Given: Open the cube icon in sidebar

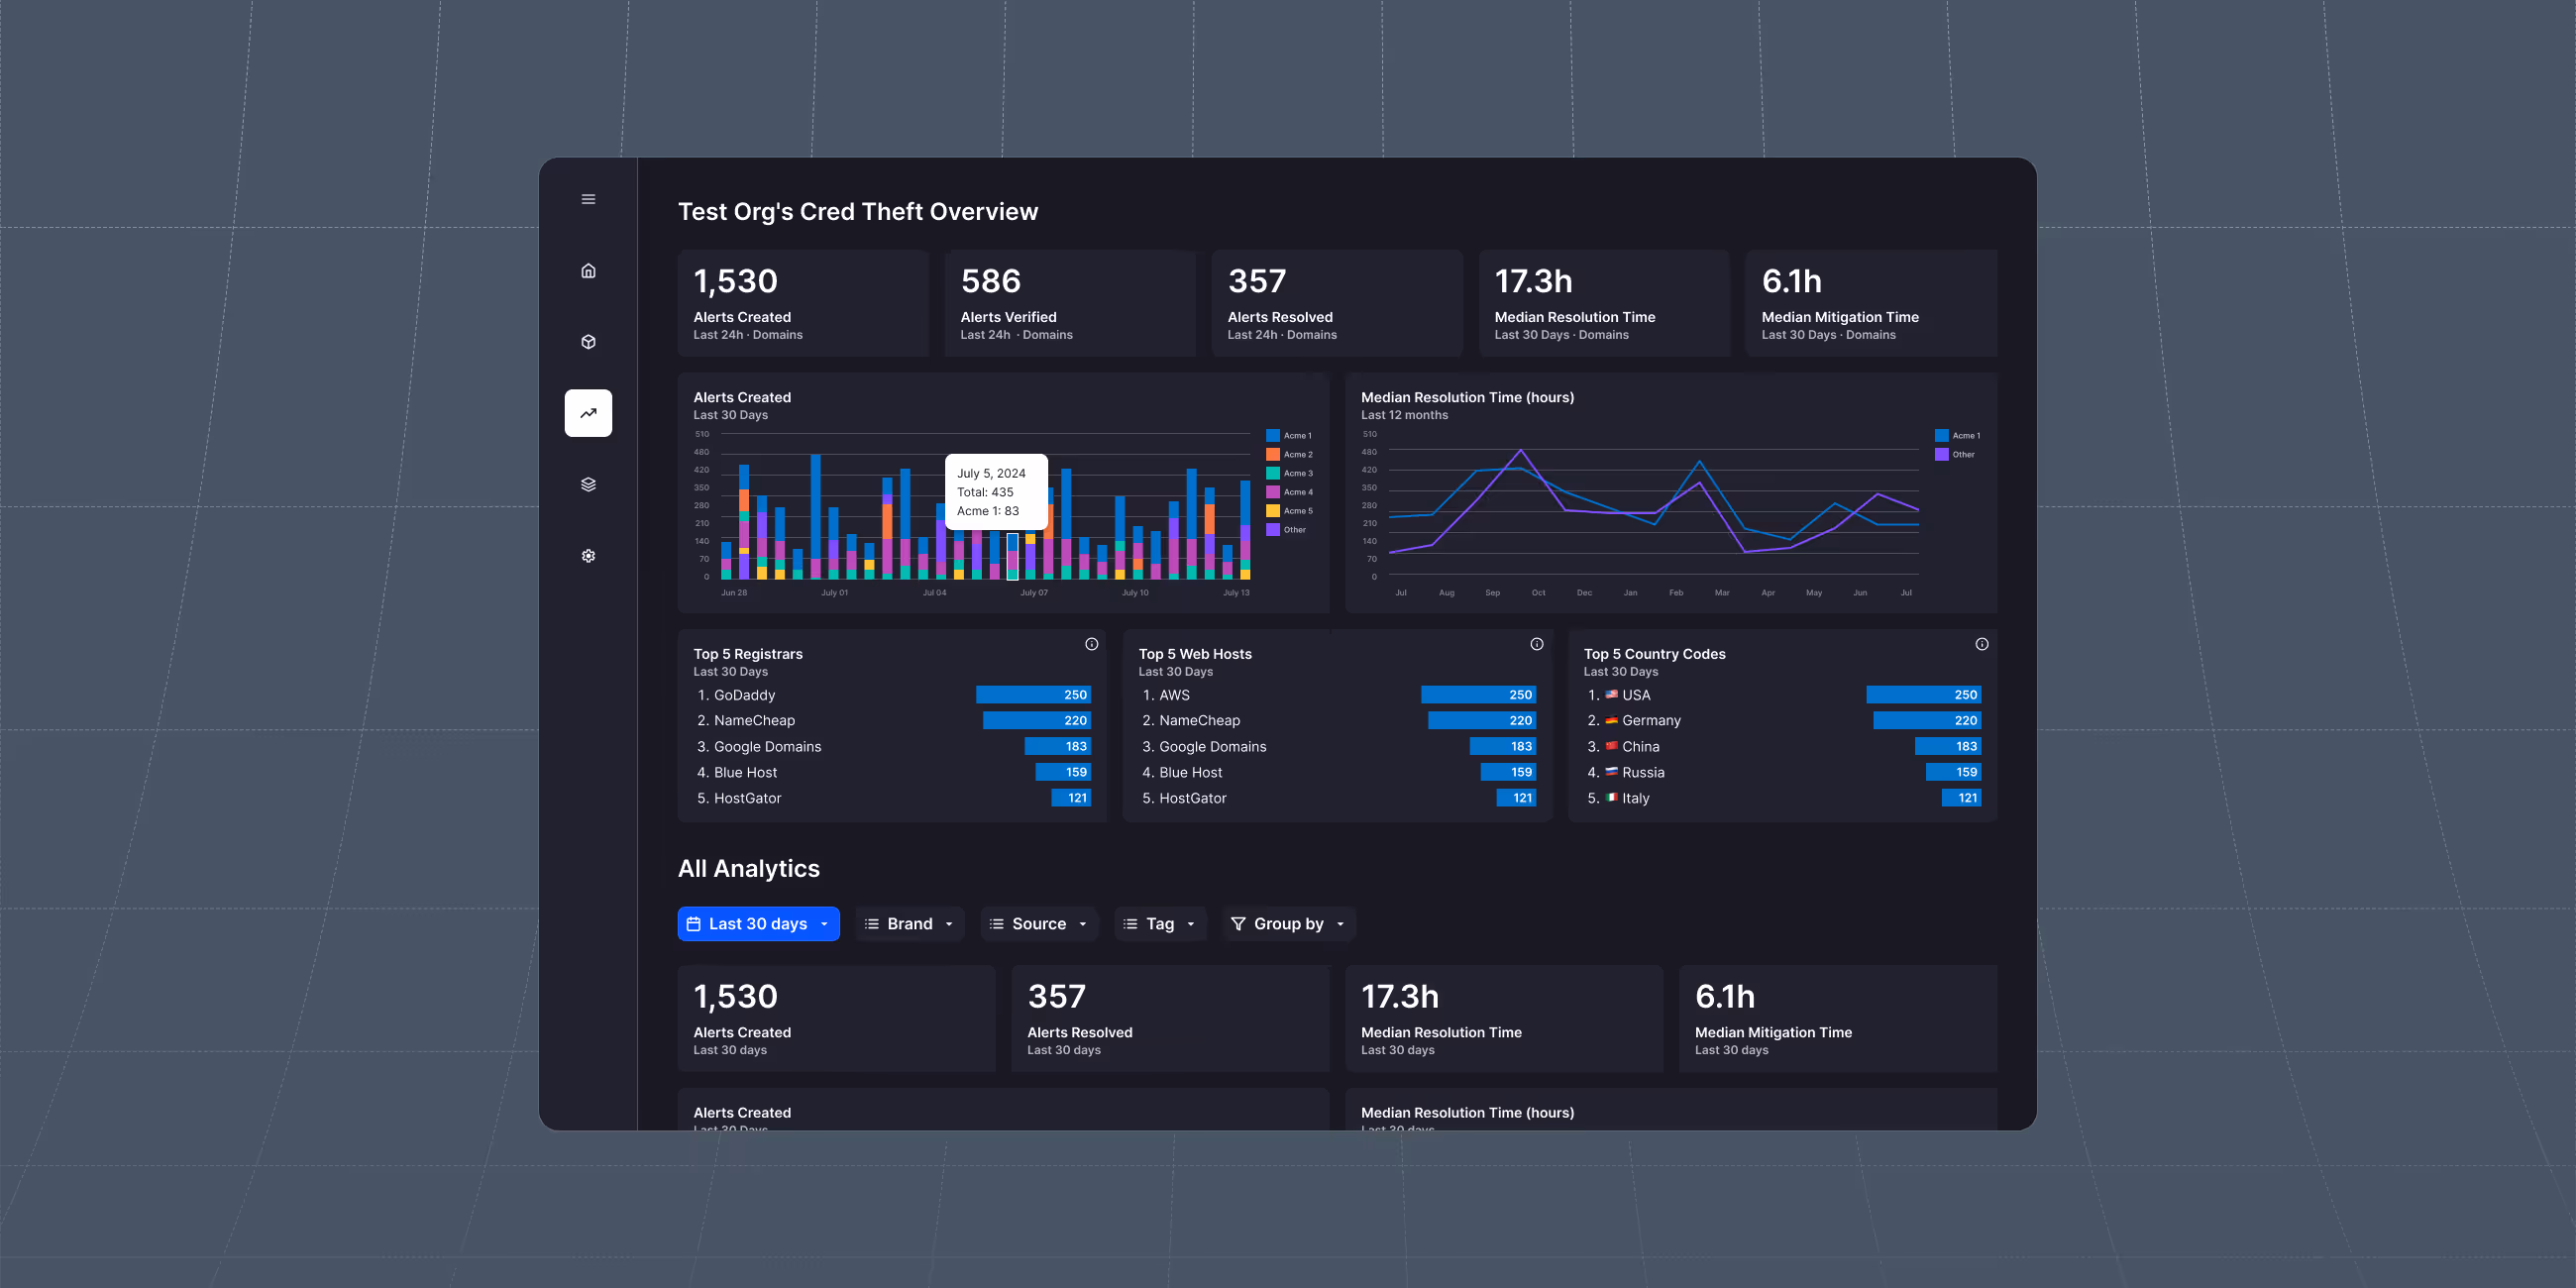Looking at the screenshot, I should coord(588,342).
